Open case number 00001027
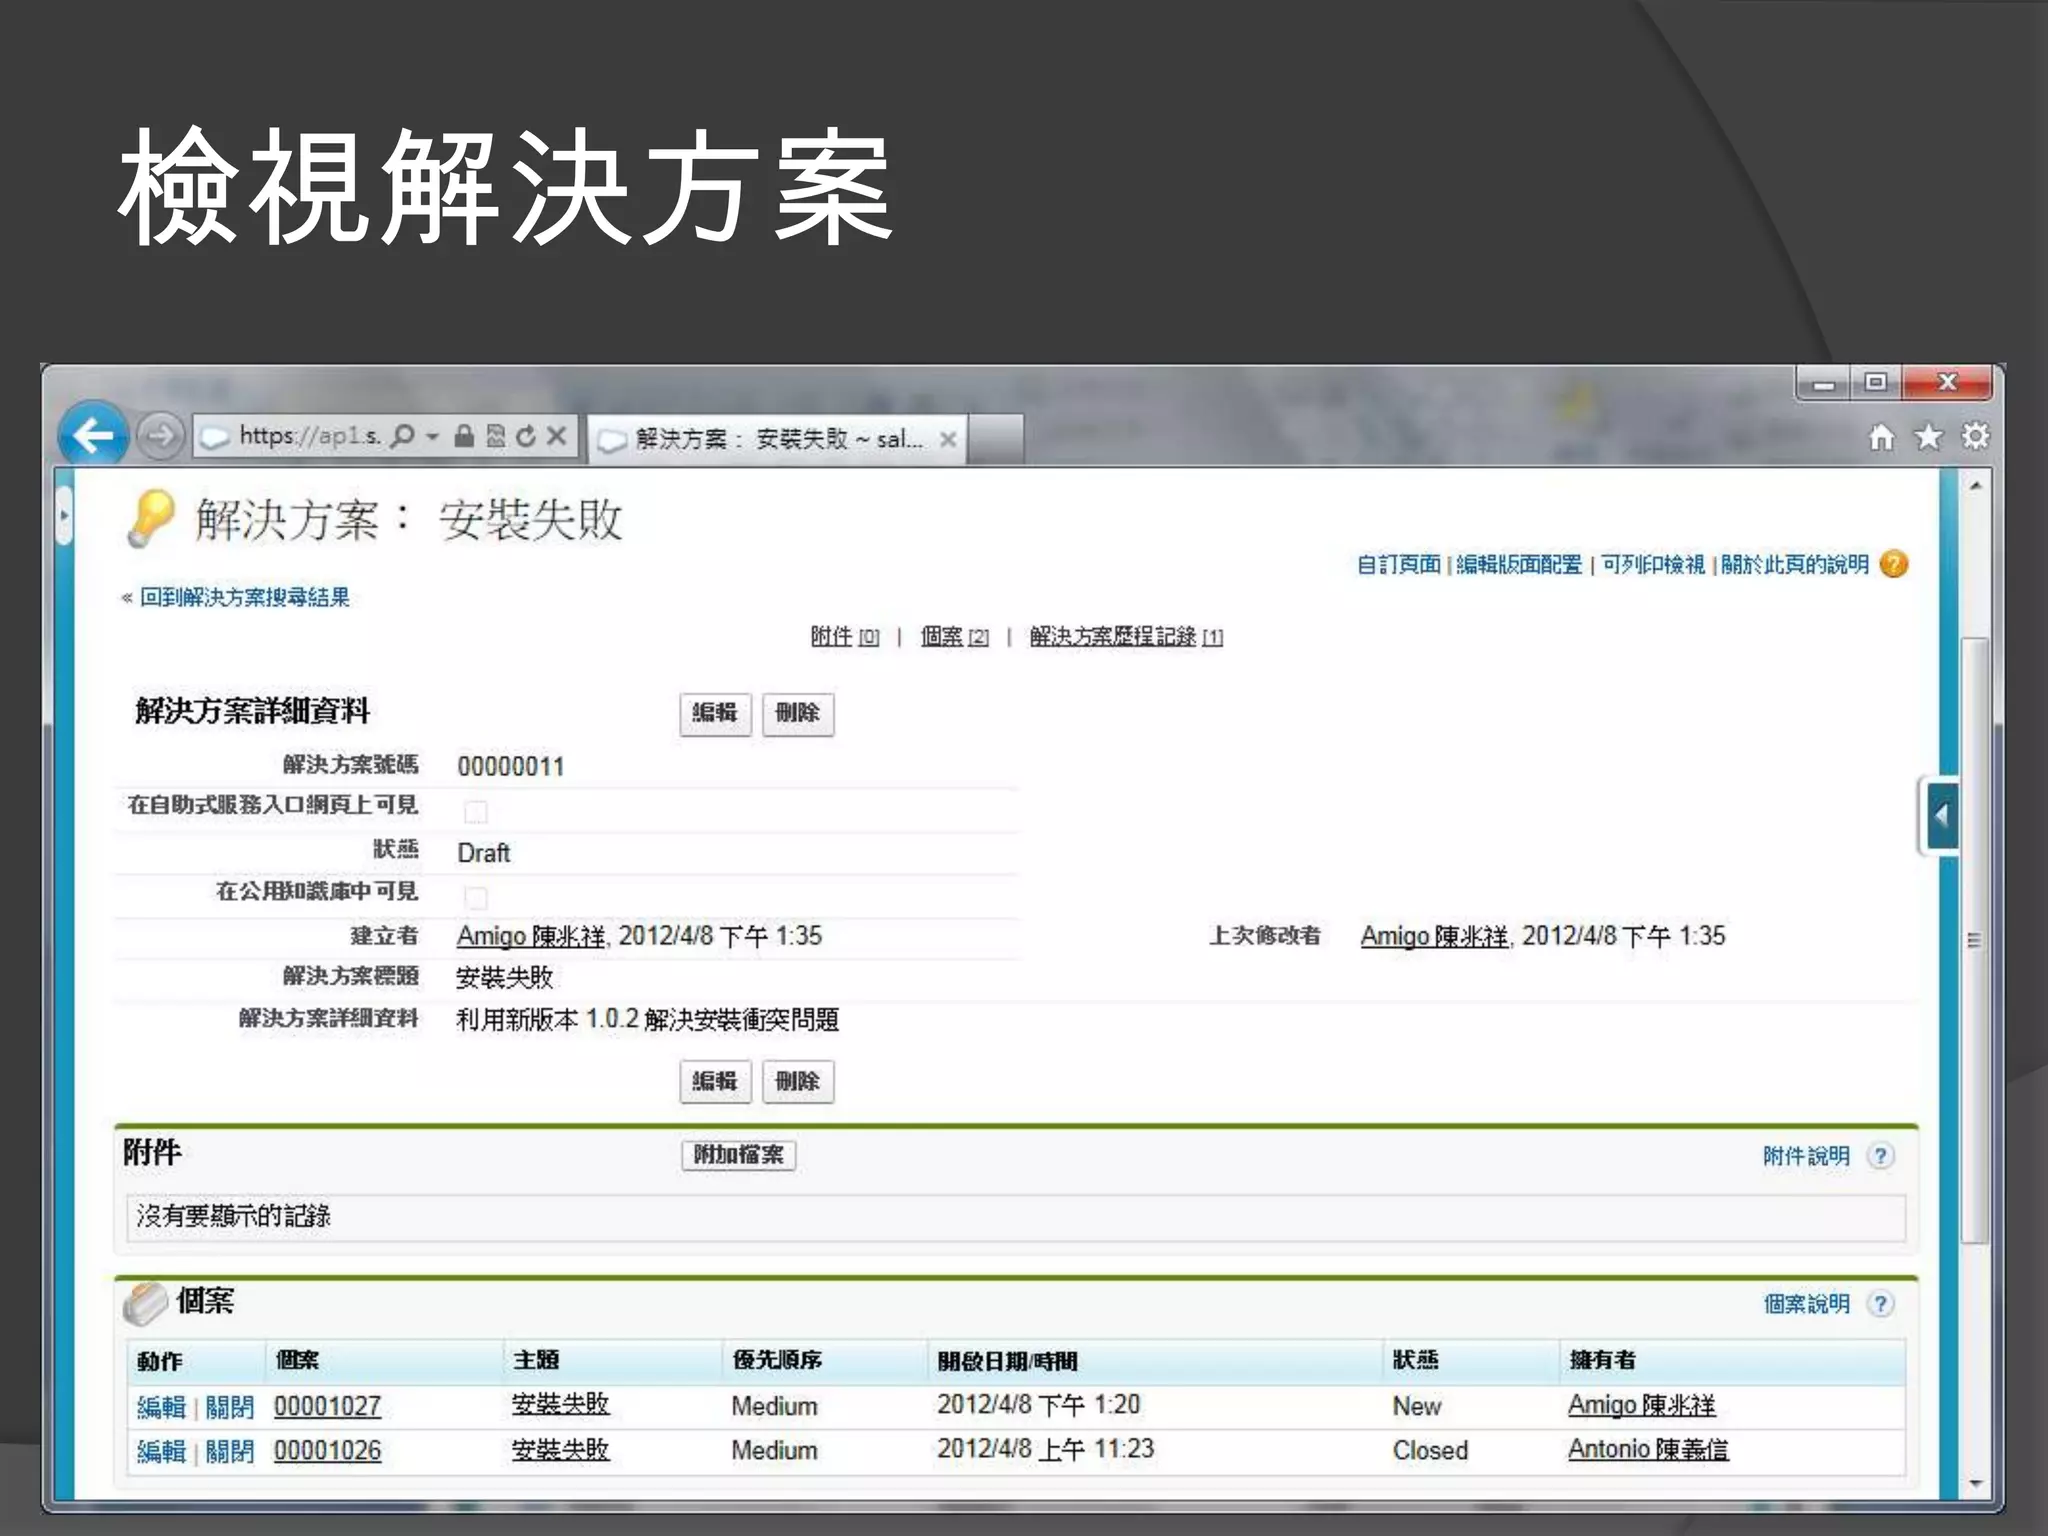This screenshot has height=1536, width=2048. coord(328,1406)
